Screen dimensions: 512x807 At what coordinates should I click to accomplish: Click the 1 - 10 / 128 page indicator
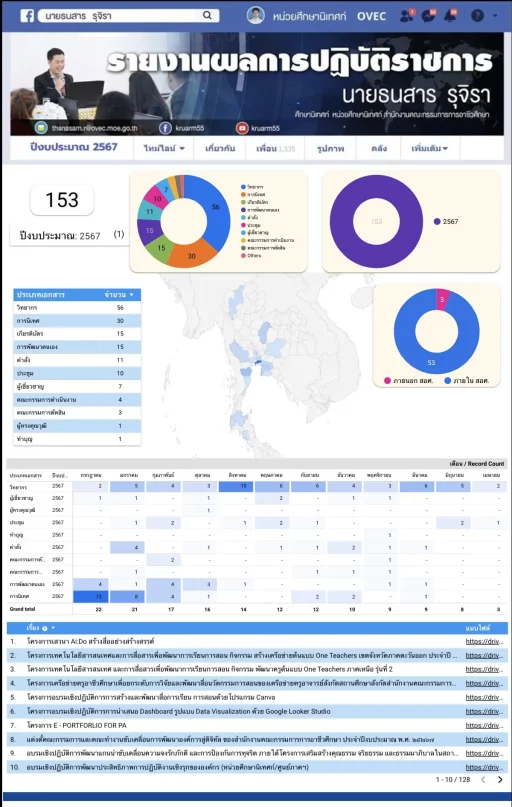pos(453,780)
